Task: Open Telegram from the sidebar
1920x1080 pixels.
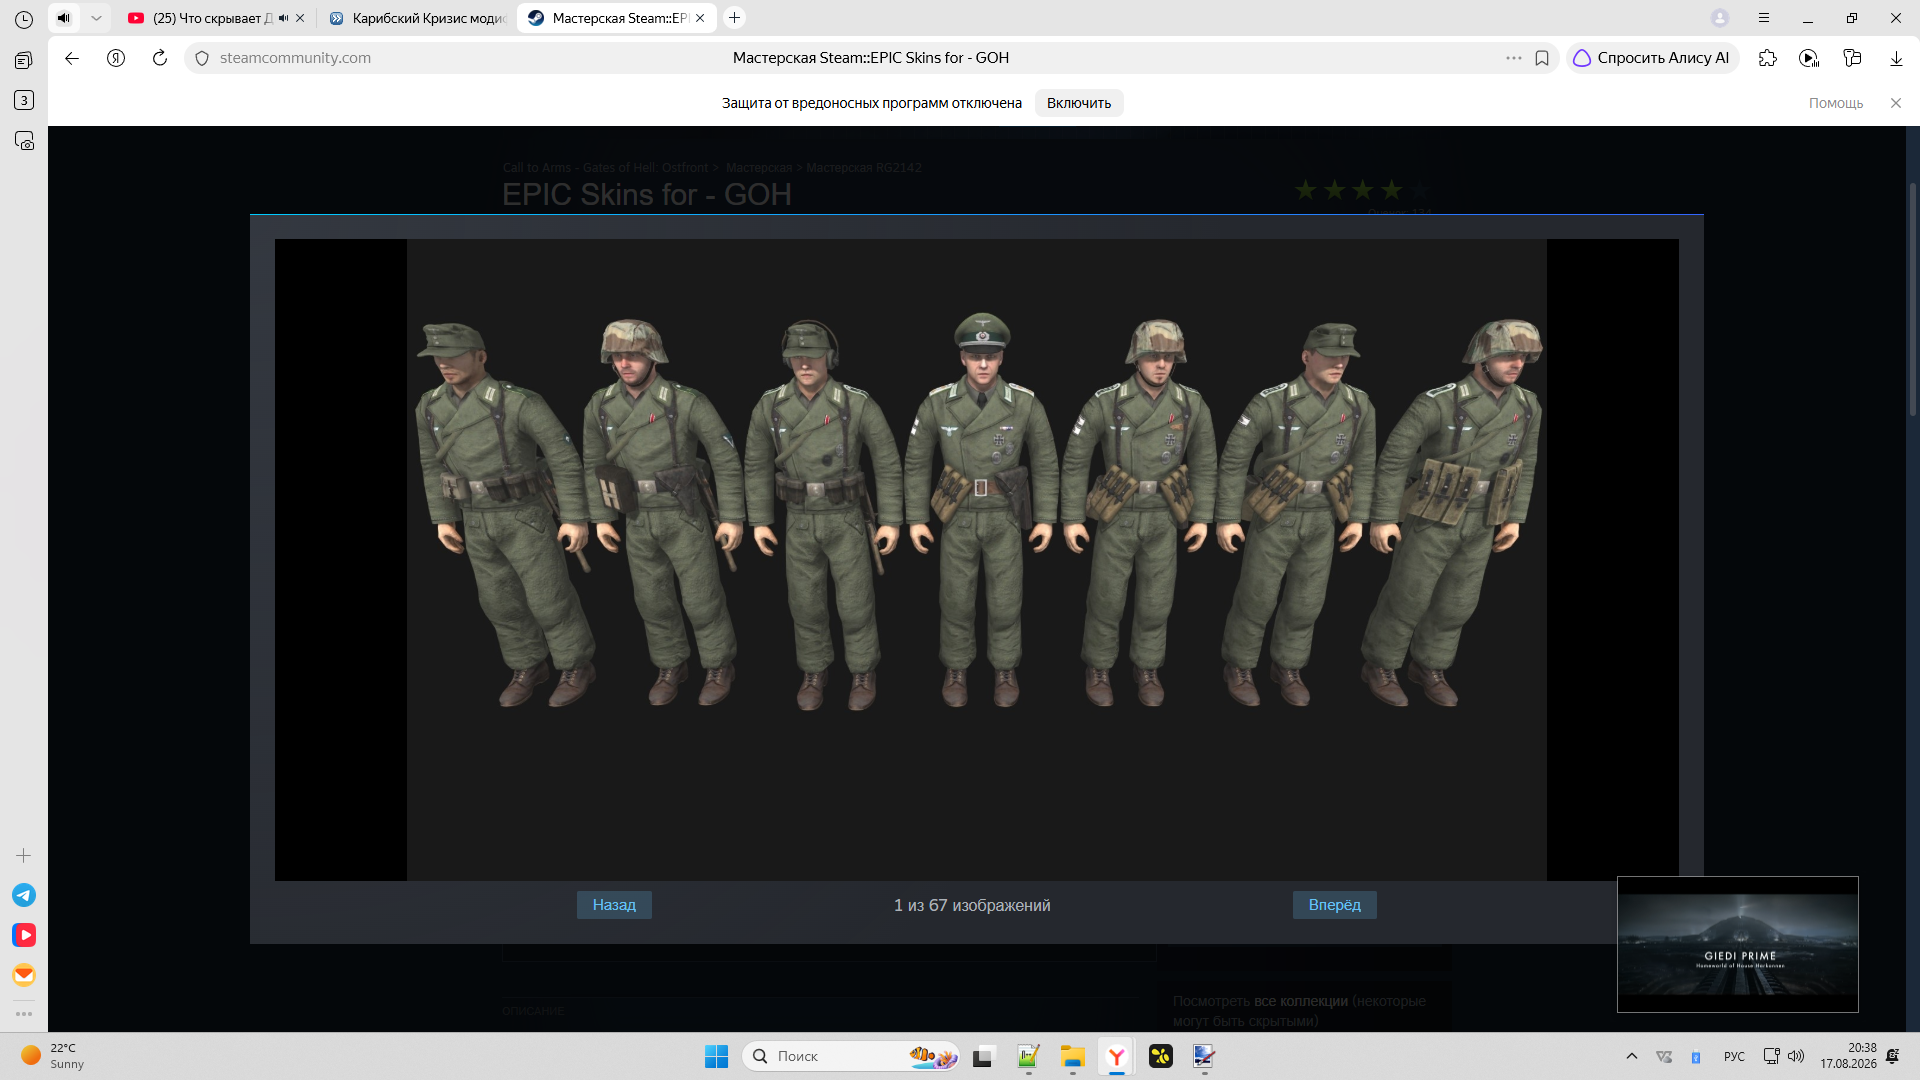Action: click(24, 895)
